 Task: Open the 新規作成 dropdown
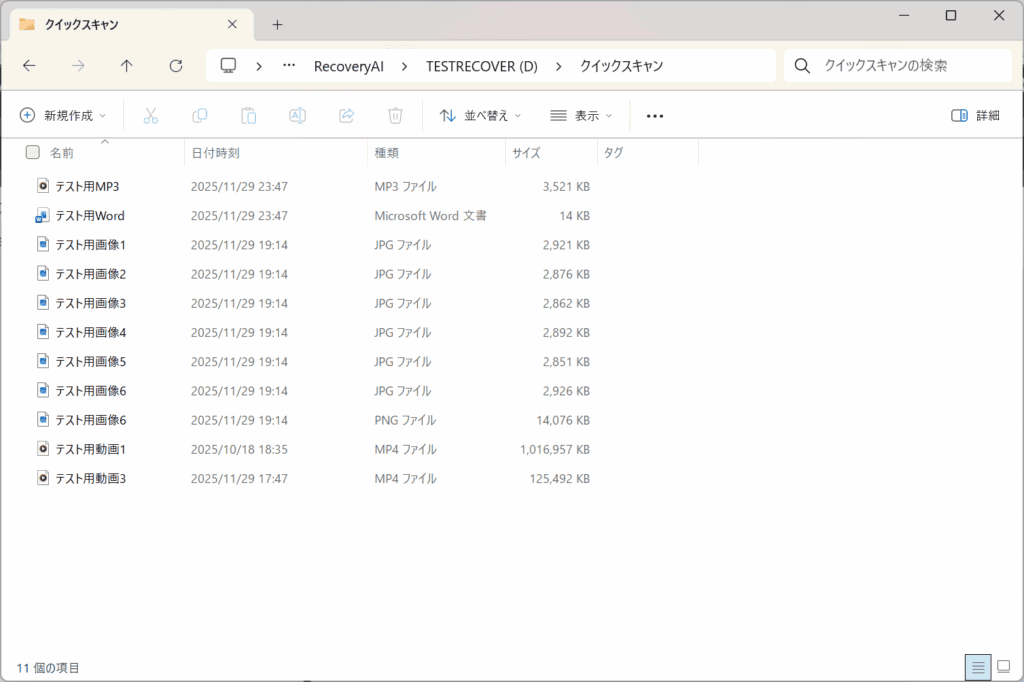pos(63,116)
